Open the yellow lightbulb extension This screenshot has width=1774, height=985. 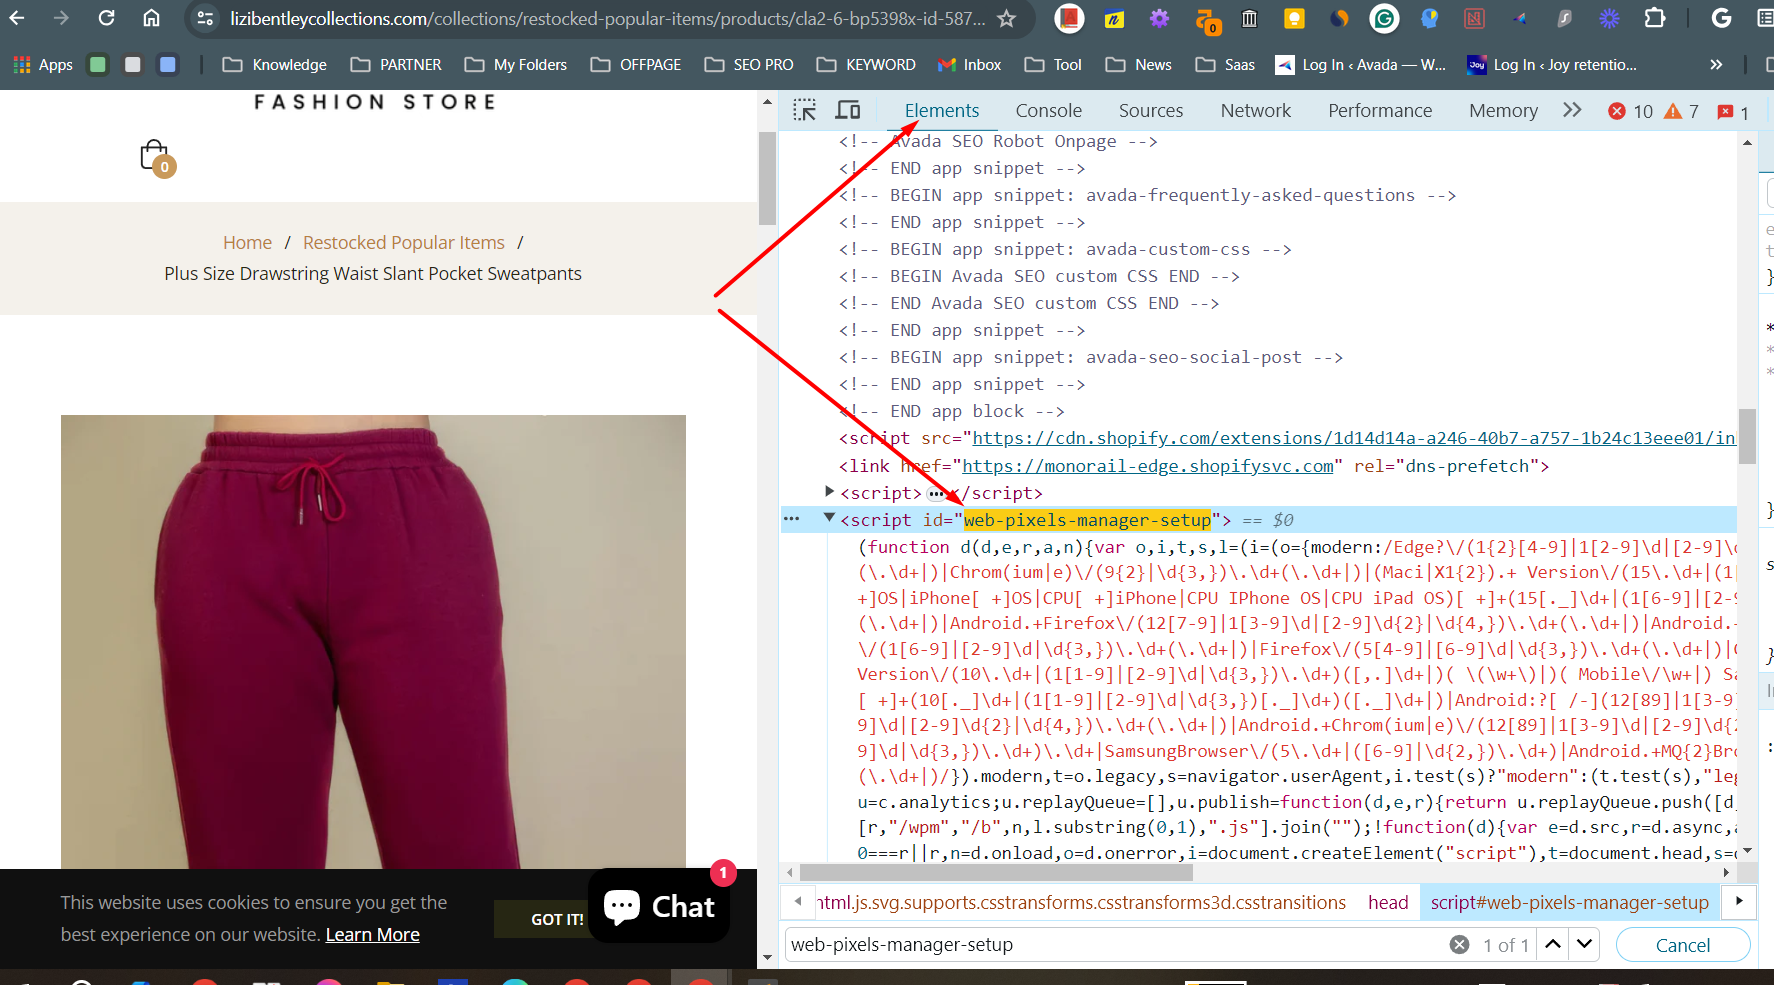[x=1294, y=18]
